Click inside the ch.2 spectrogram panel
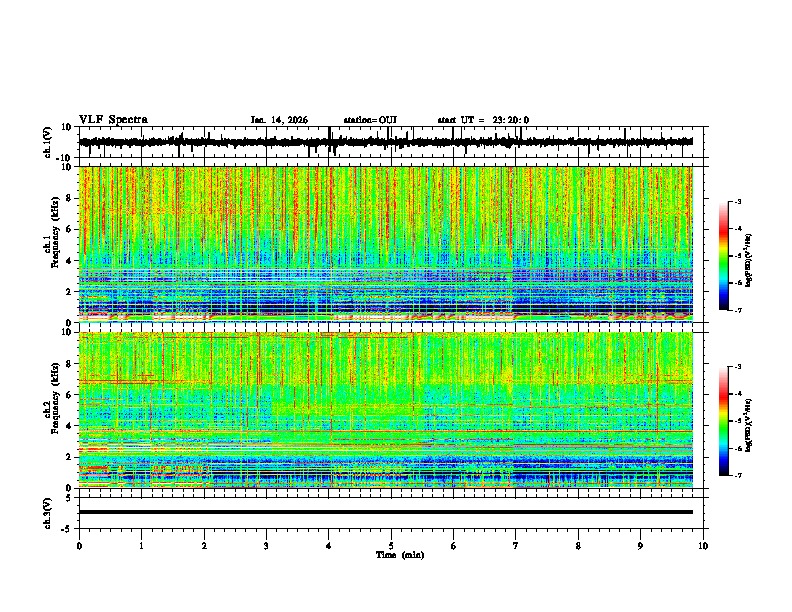The image size is (792, 612). pyautogui.click(x=385, y=410)
